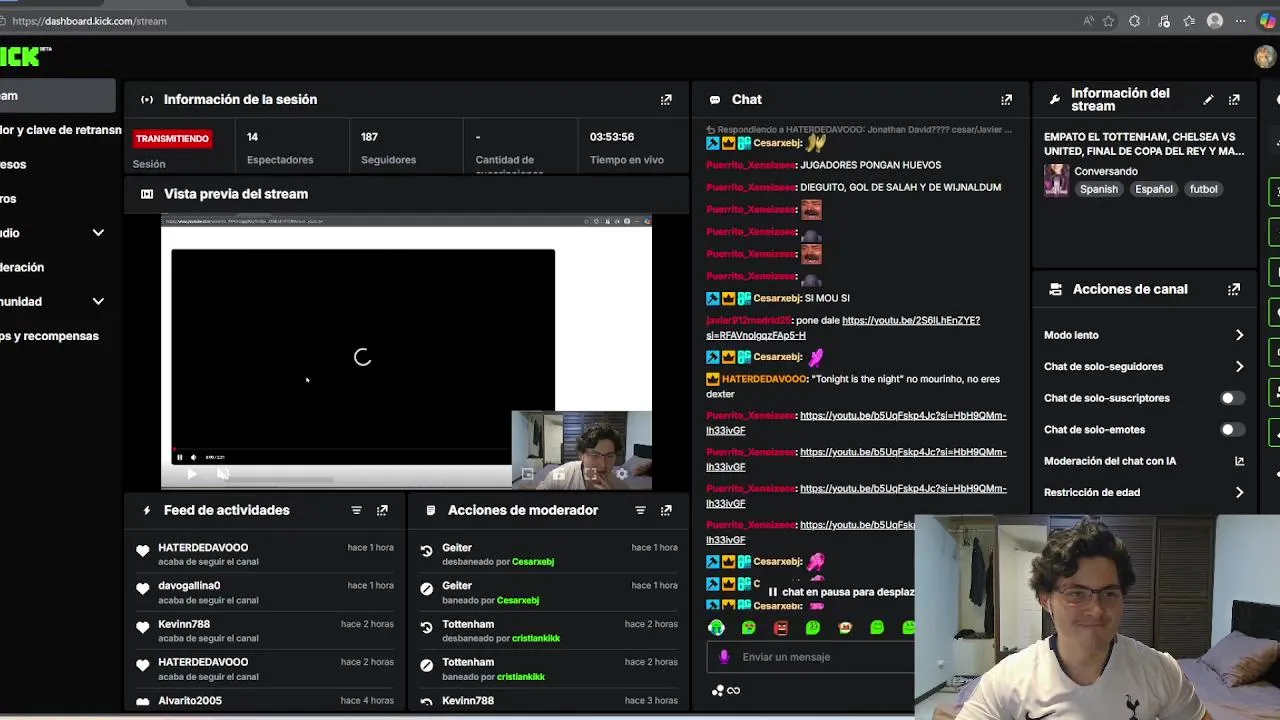Click the Vista previa del stream panel icon

point(147,194)
